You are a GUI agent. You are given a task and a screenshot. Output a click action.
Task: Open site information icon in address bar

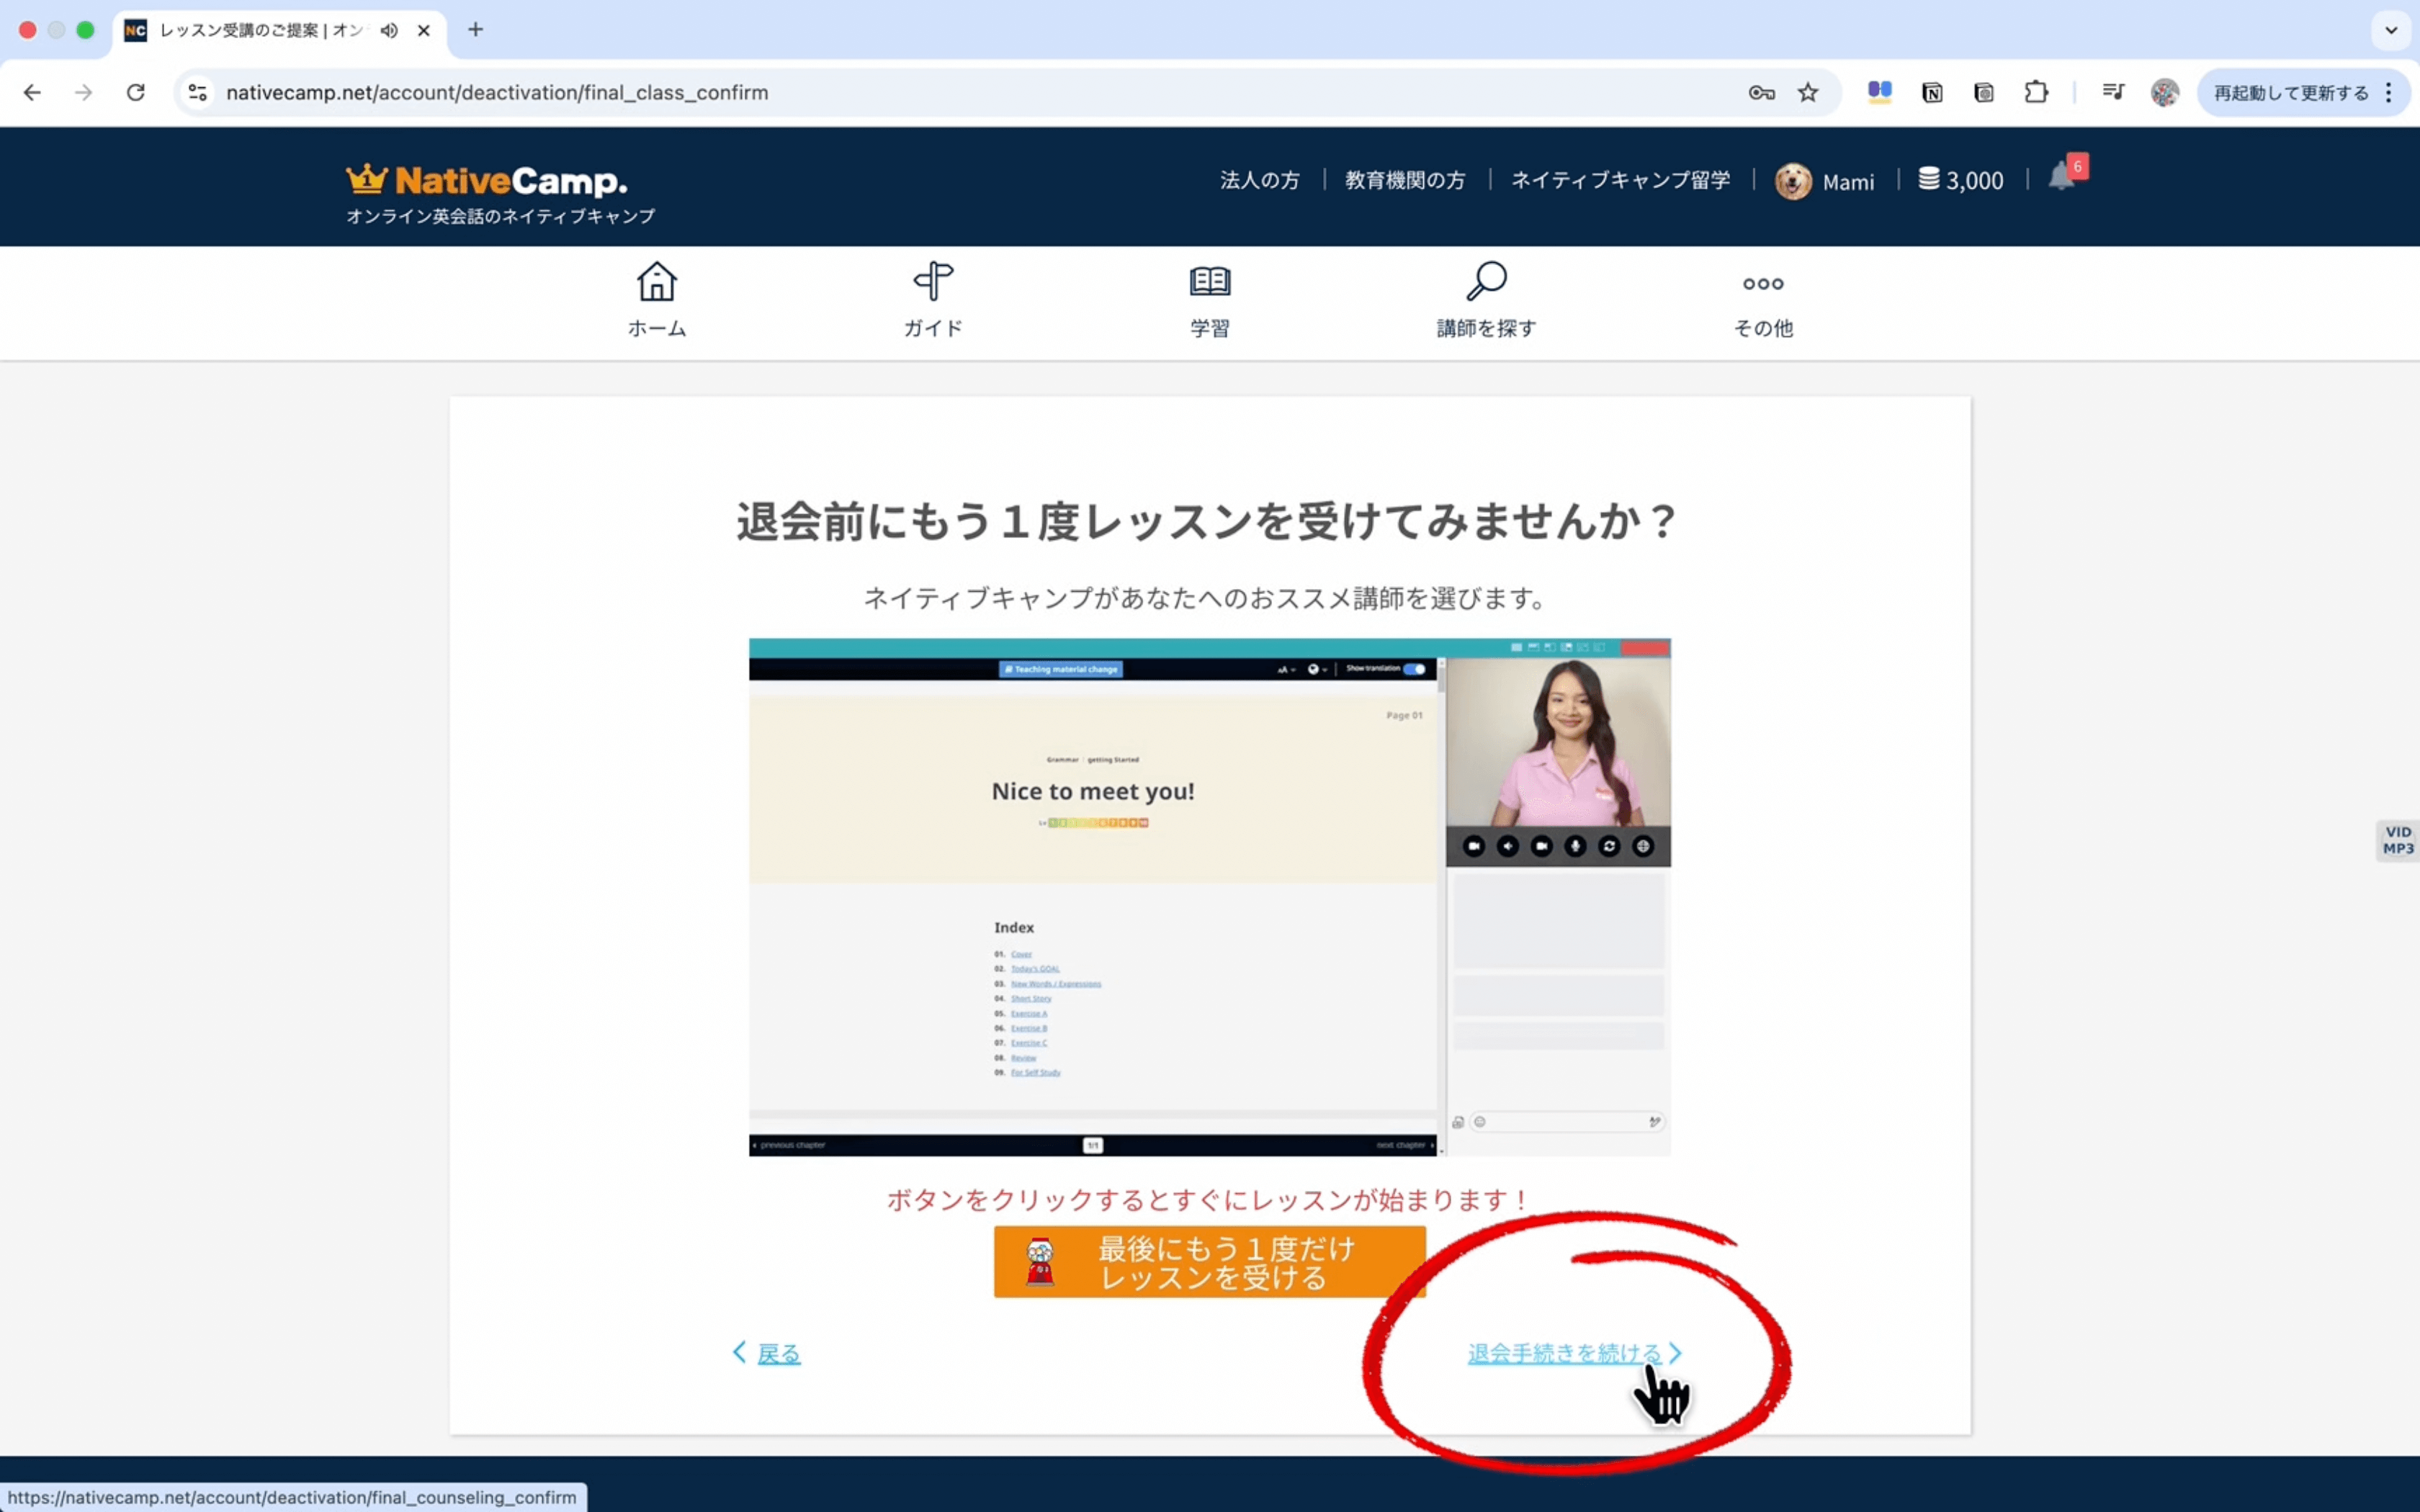pyautogui.click(x=198, y=92)
